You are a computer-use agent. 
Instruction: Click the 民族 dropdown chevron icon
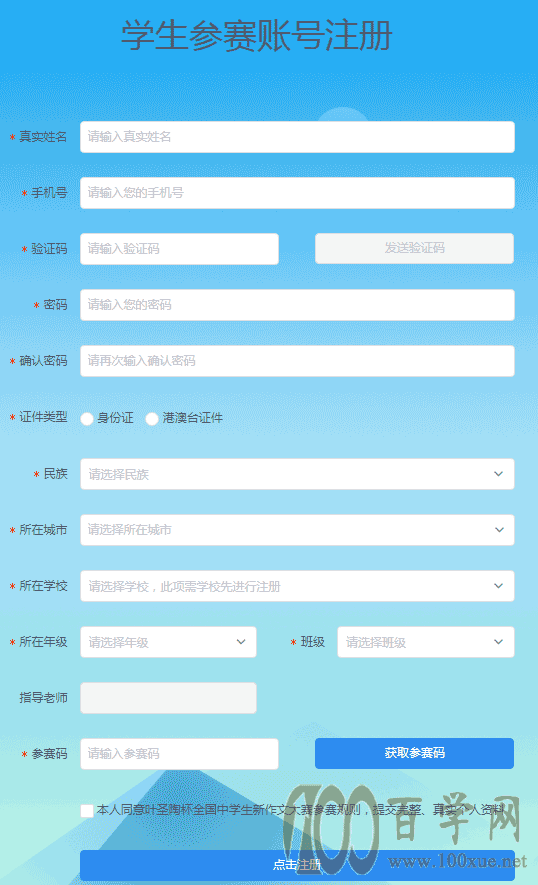click(x=498, y=474)
